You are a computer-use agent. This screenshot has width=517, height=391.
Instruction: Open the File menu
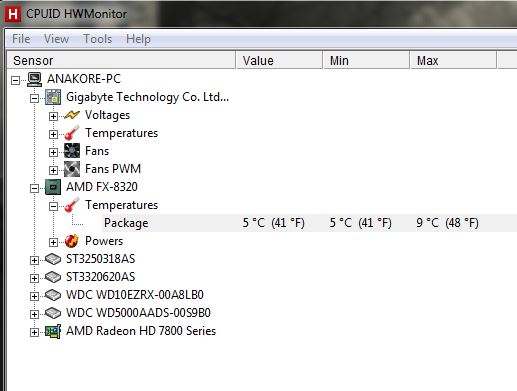click(21, 39)
